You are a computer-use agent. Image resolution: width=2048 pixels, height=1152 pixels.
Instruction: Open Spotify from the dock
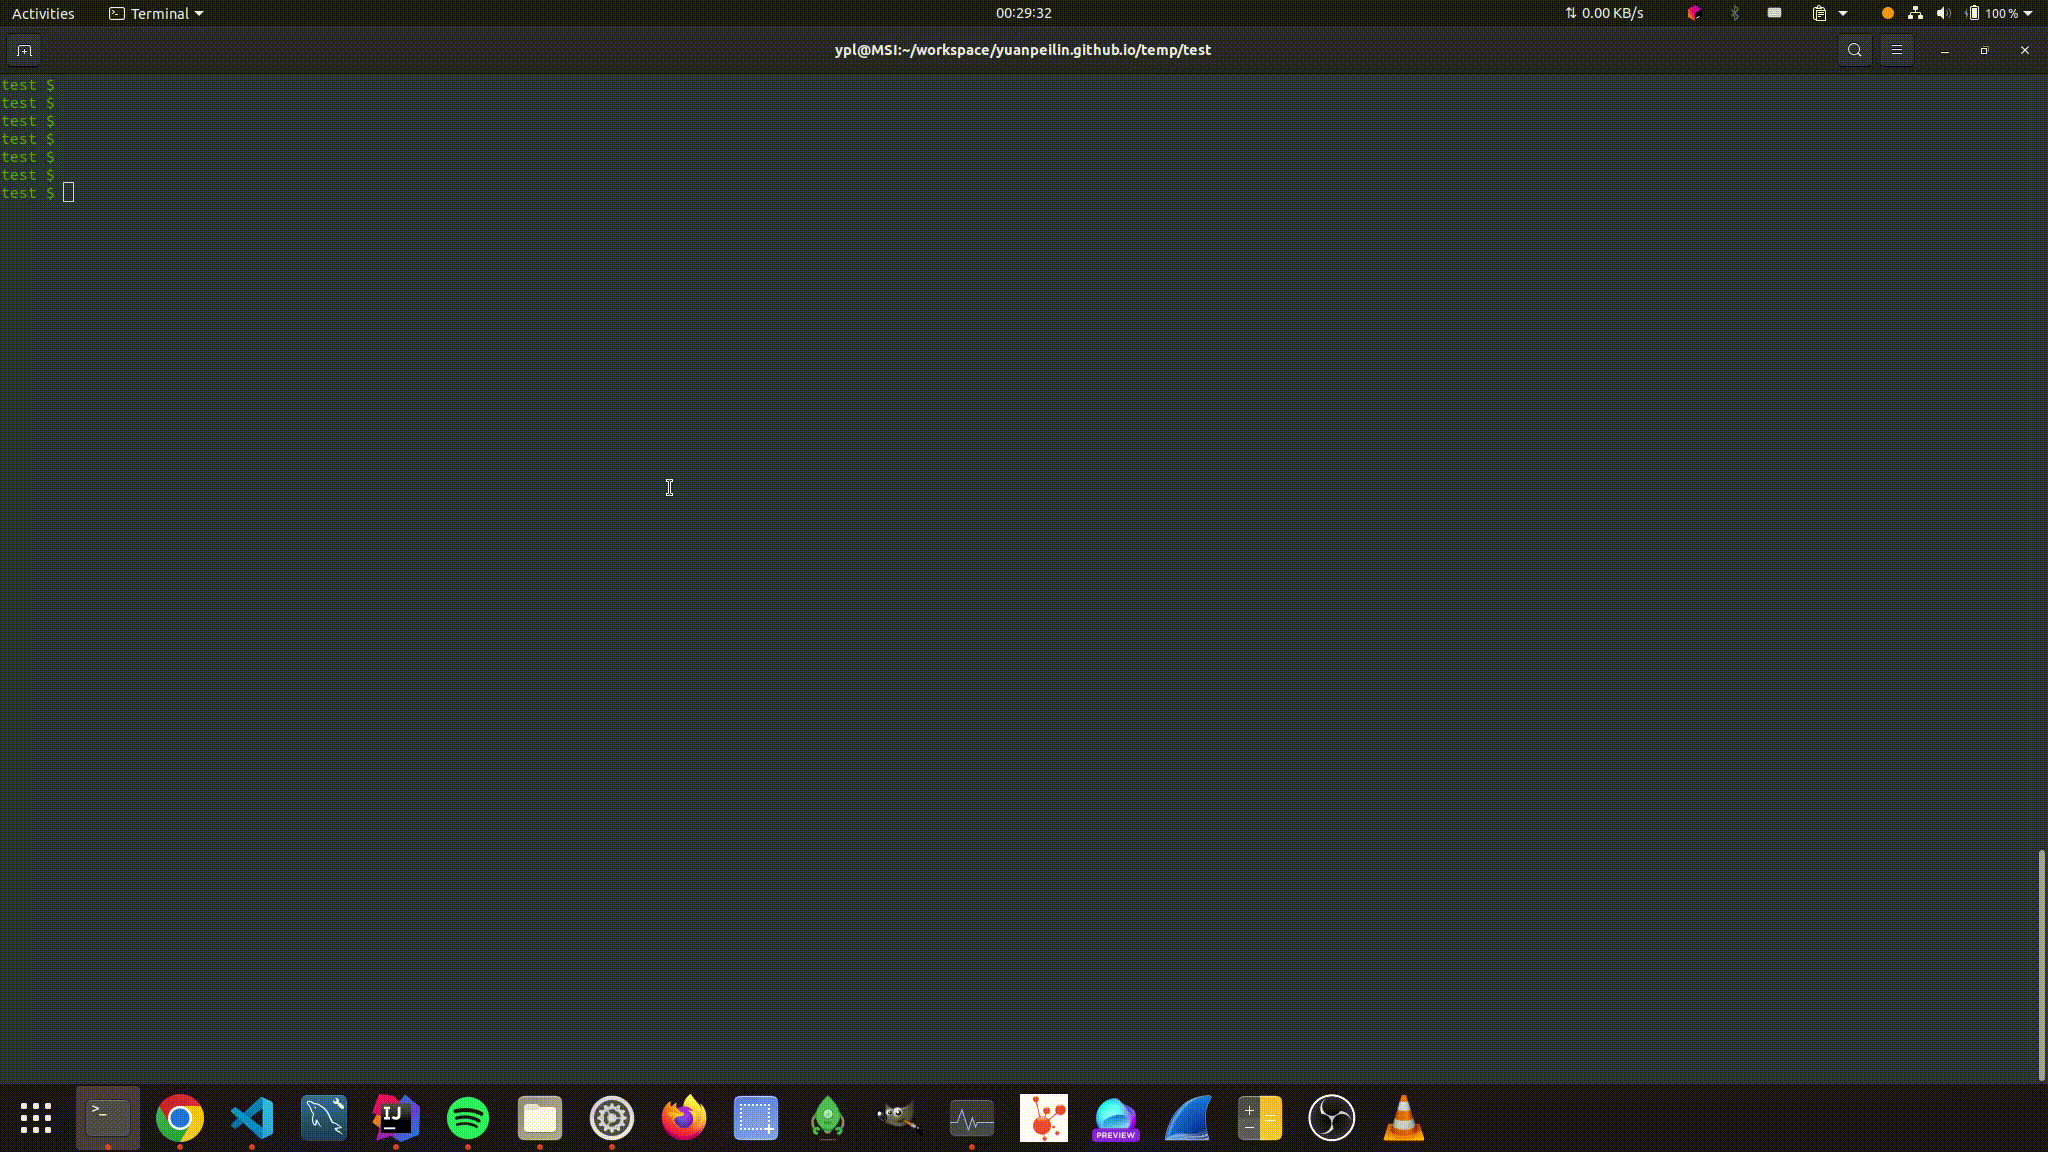[x=468, y=1118]
